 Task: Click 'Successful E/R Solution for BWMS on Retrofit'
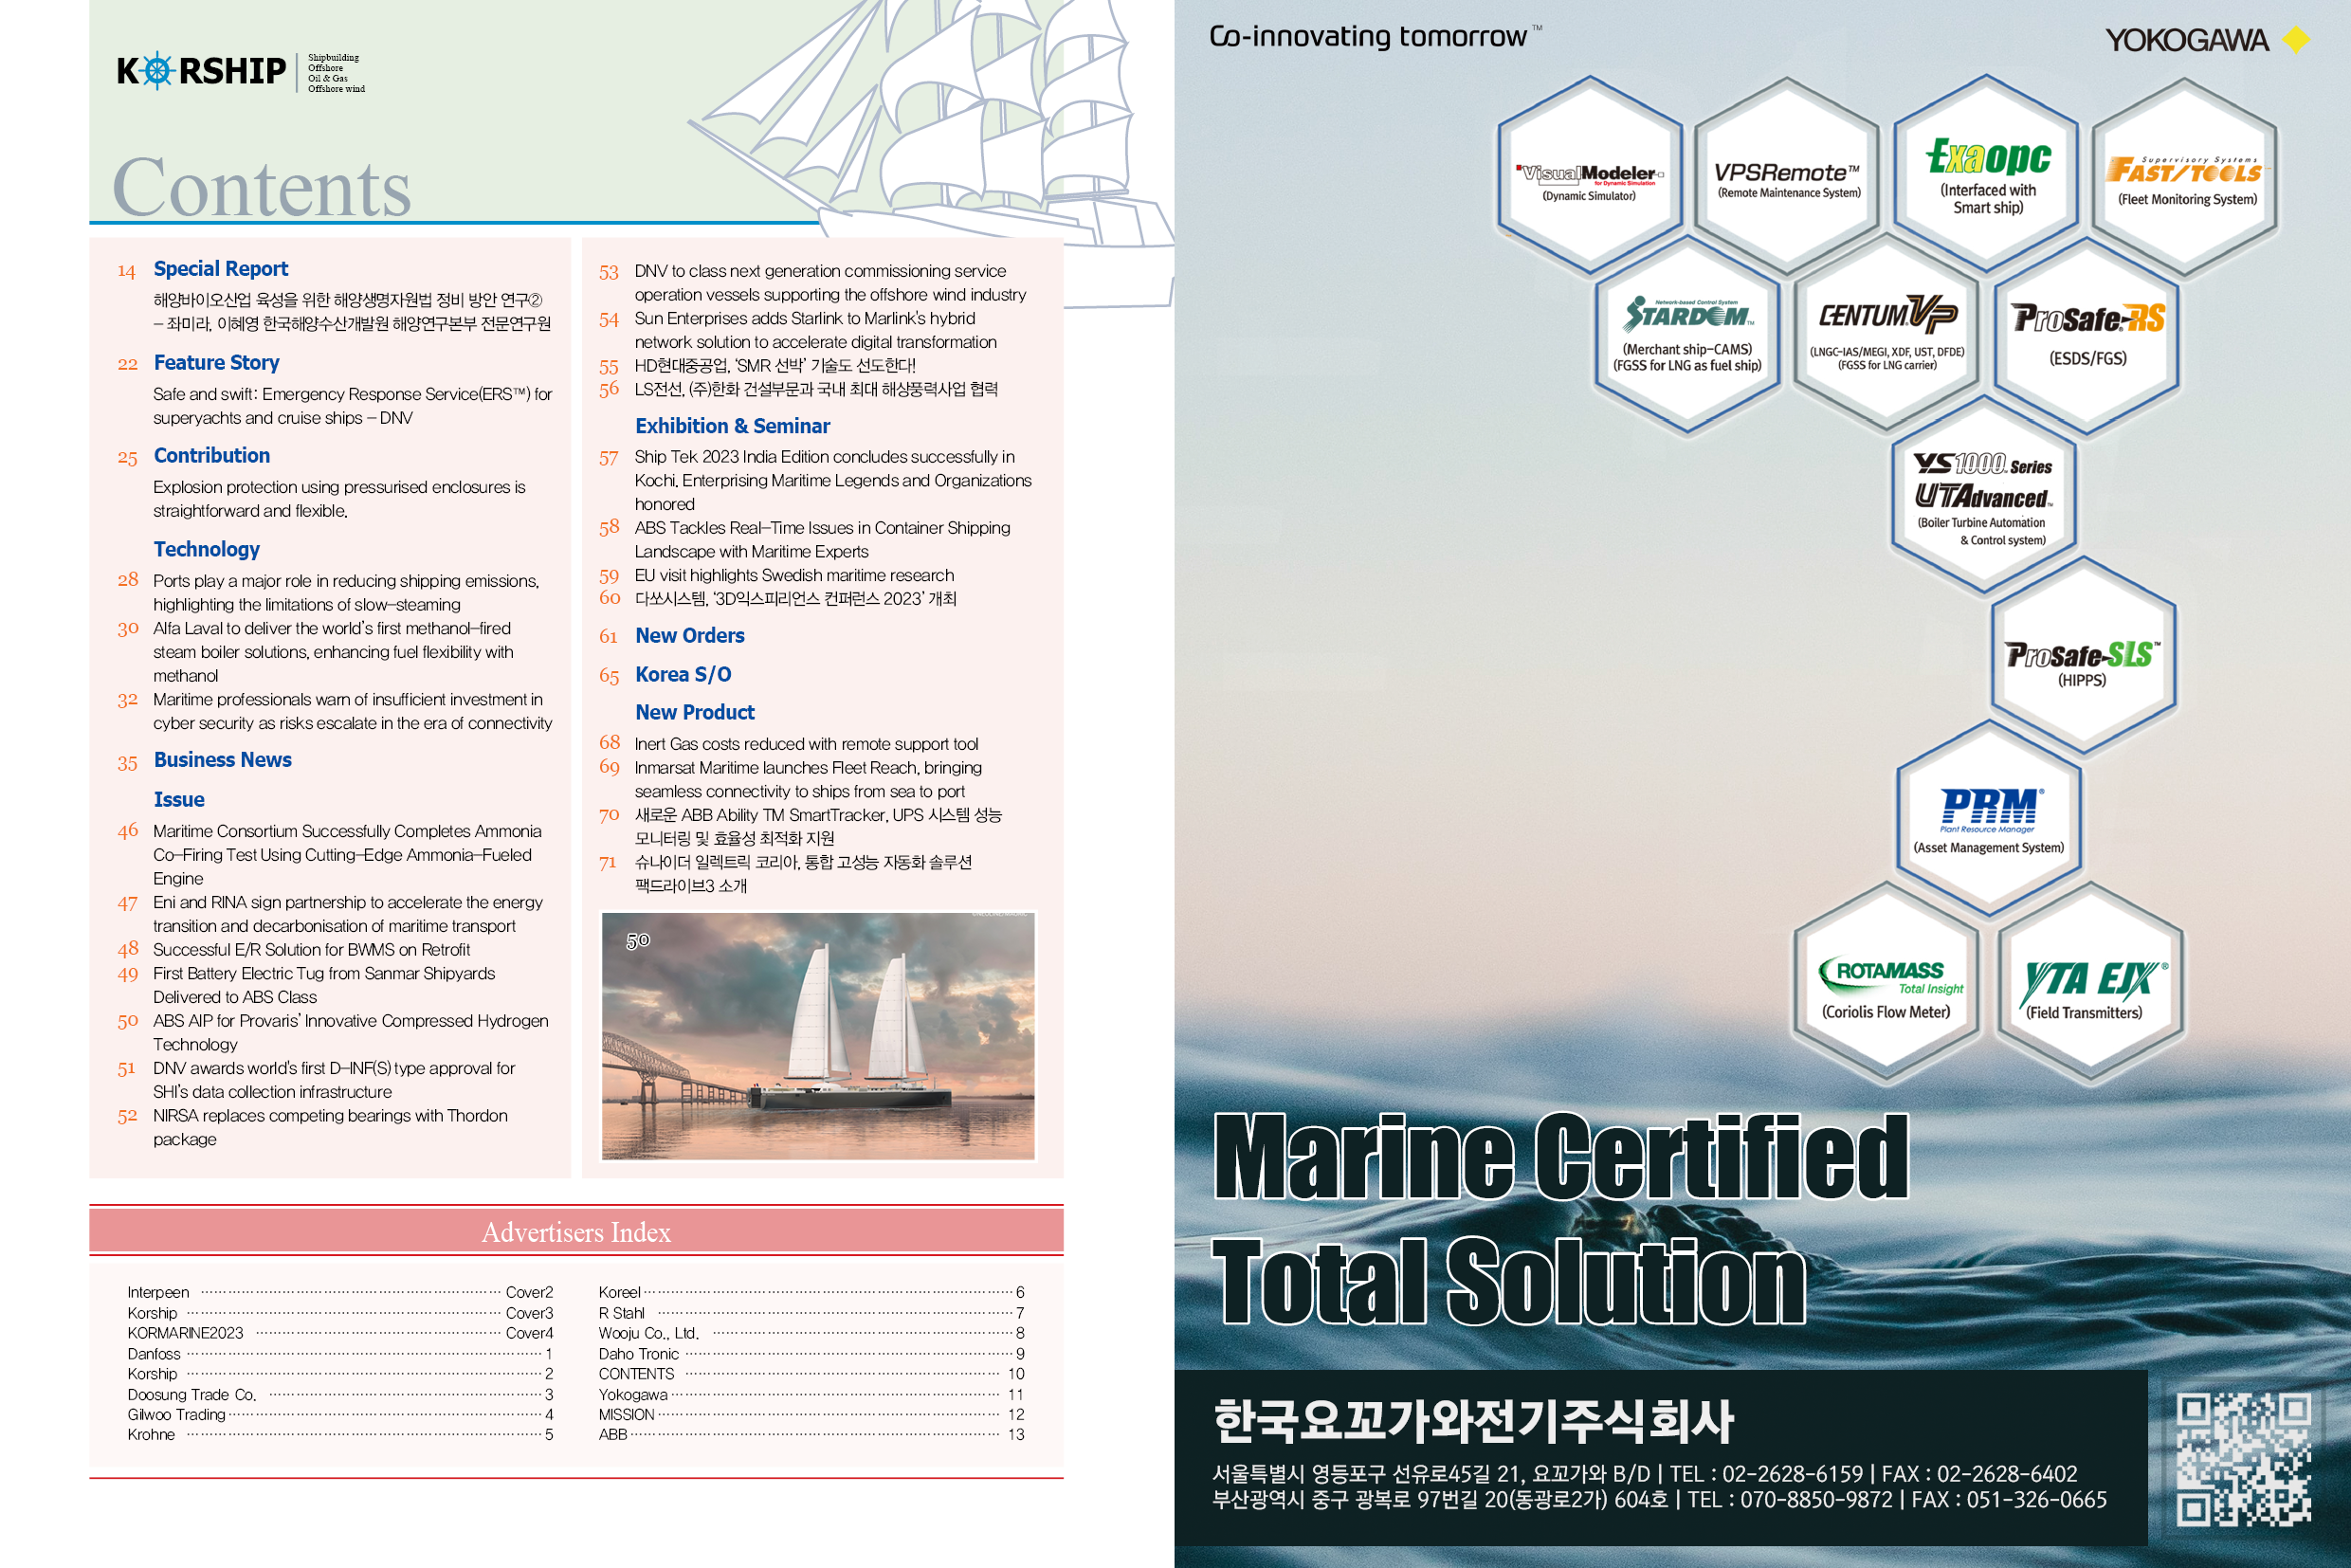(311, 950)
